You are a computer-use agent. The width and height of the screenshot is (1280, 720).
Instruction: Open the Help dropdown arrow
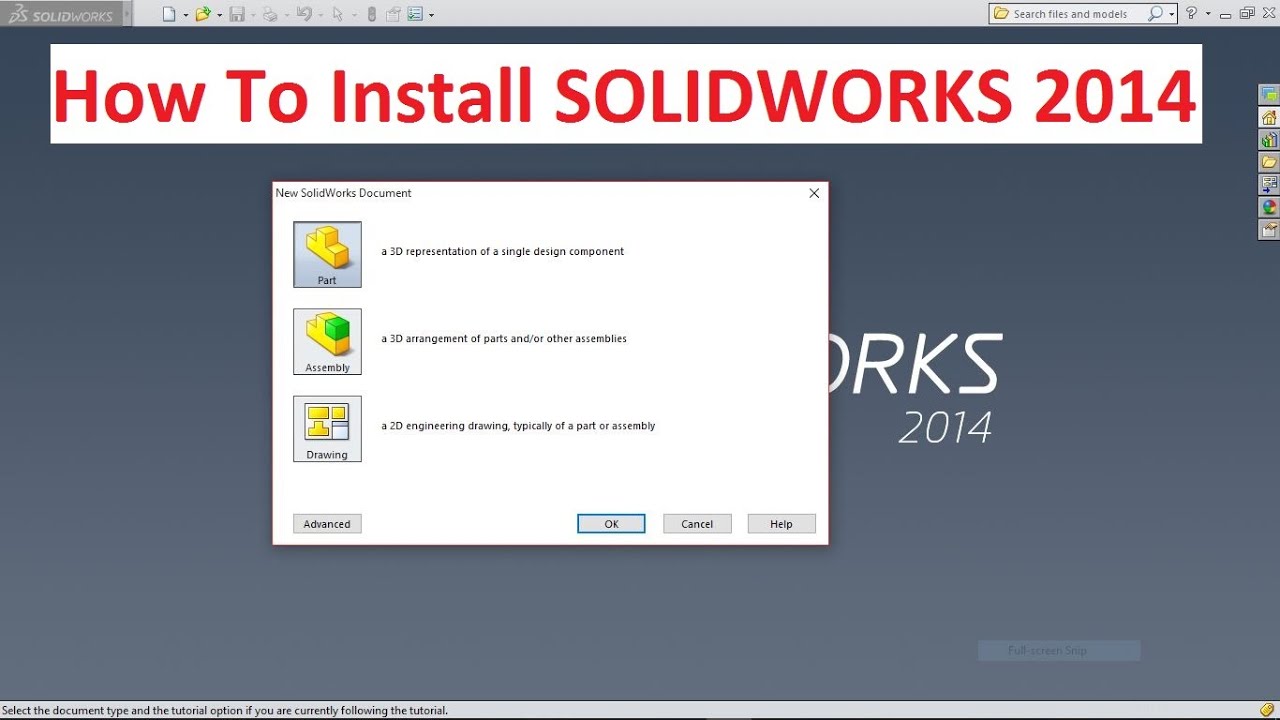tap(1208, 15)
